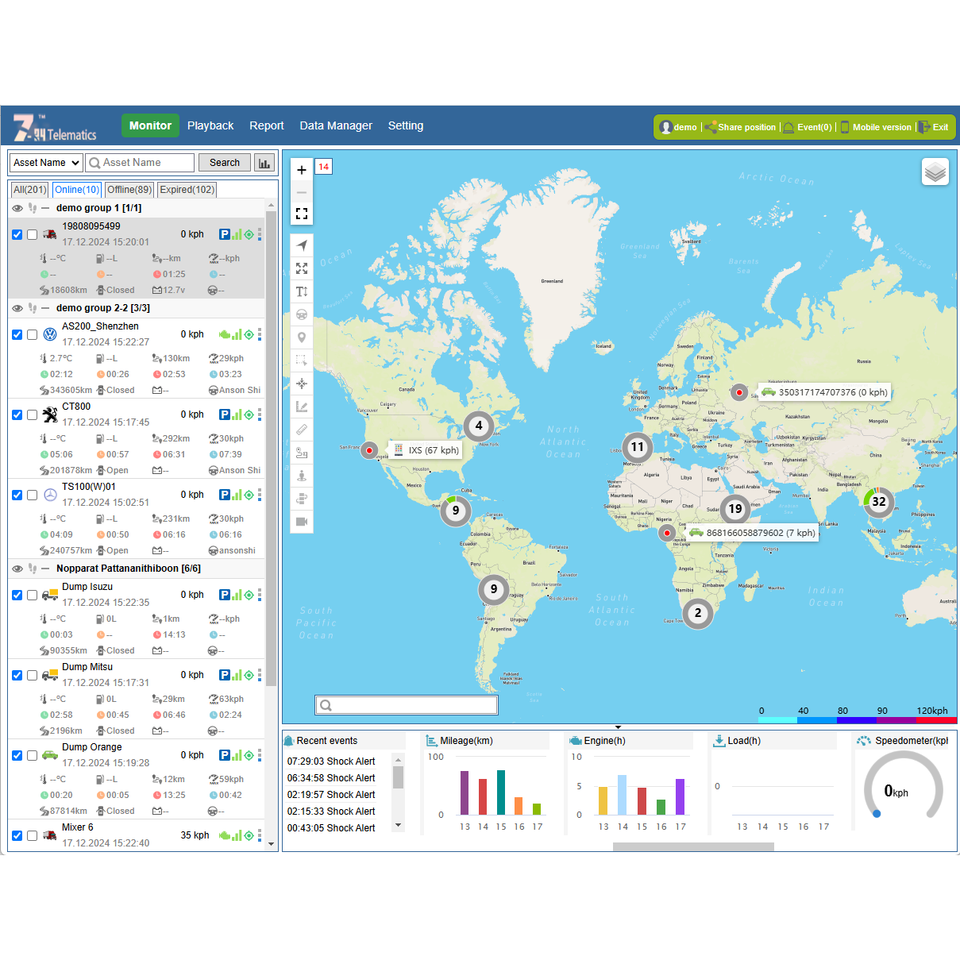Open the three-dot menu for 19808095499

click(x=260, y=234)
